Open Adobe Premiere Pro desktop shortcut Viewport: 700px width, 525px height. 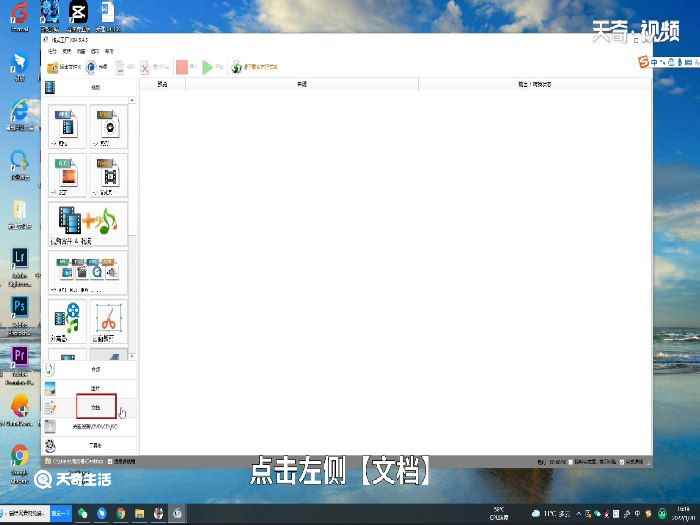[19, 356]
